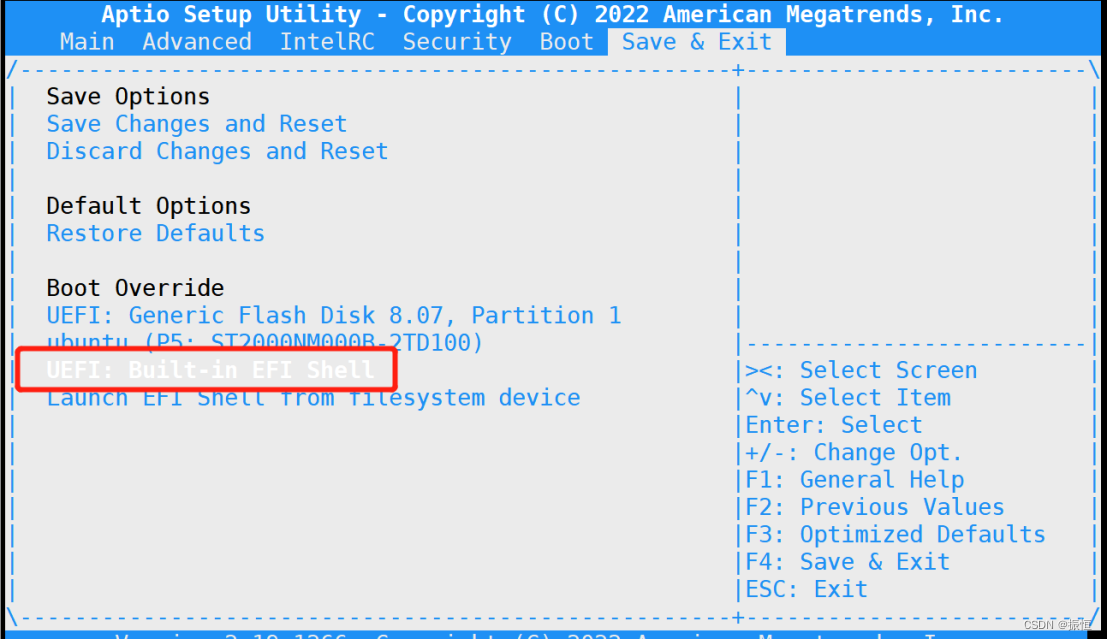Click the Default Options heading

point(149,206)
